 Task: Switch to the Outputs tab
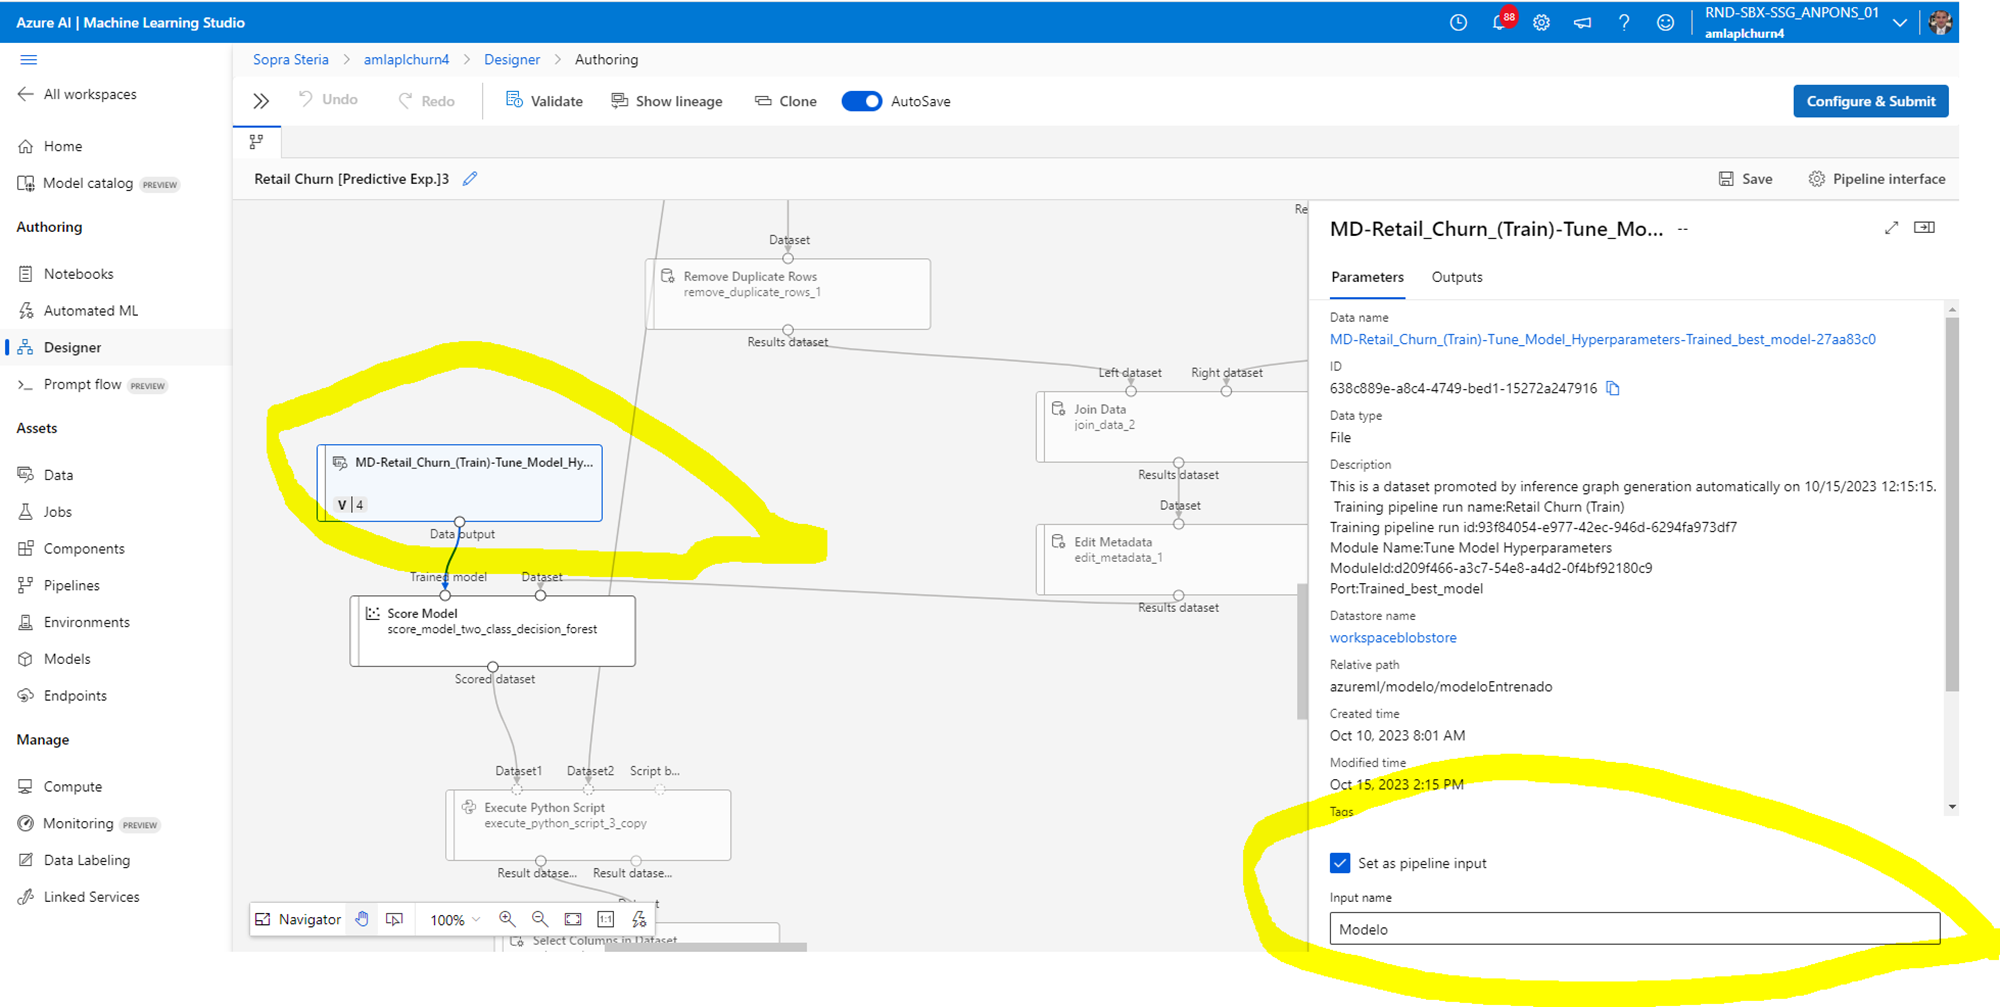(x=1457, y=277)
